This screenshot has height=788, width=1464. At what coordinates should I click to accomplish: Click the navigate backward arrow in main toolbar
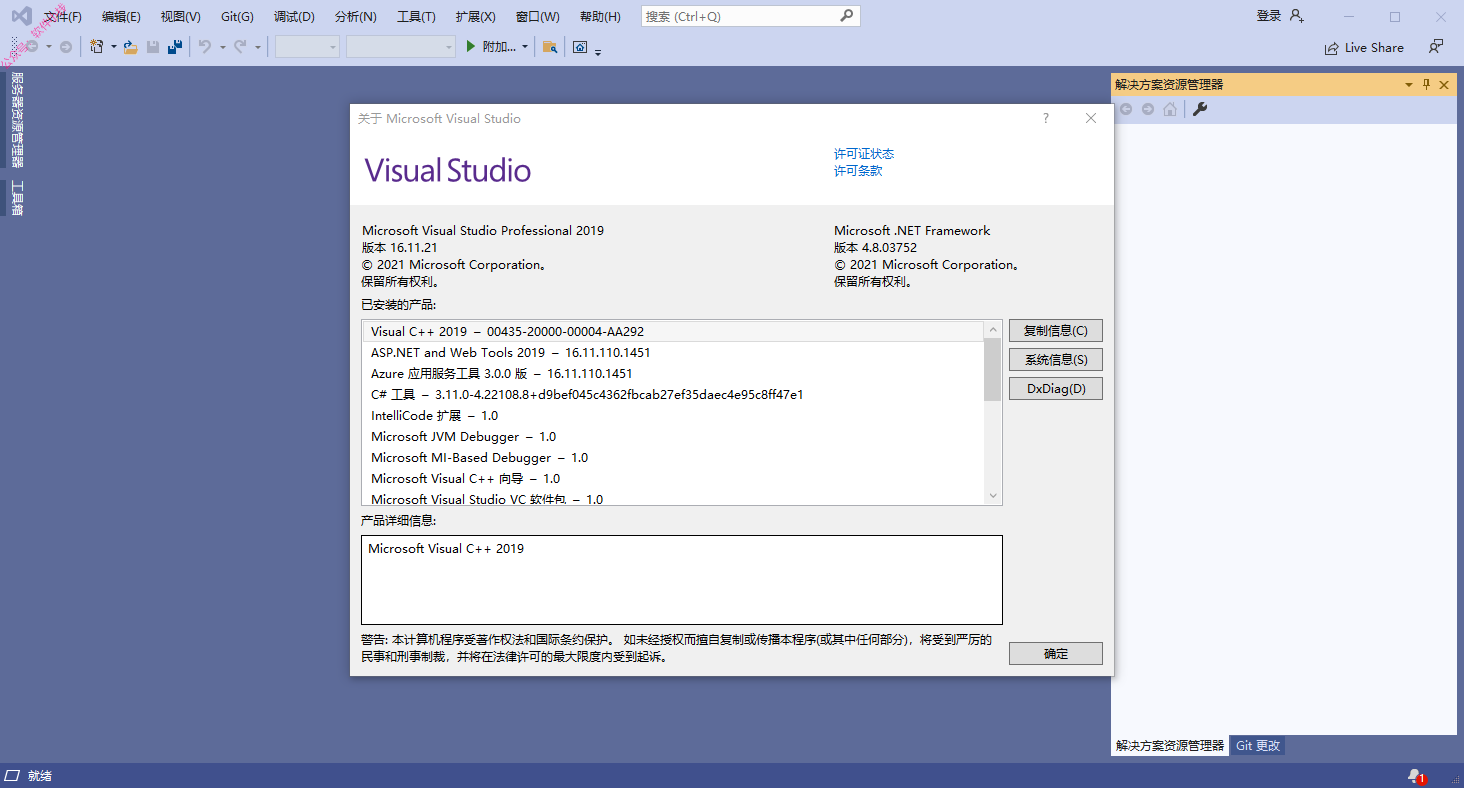tap(31, 47)
